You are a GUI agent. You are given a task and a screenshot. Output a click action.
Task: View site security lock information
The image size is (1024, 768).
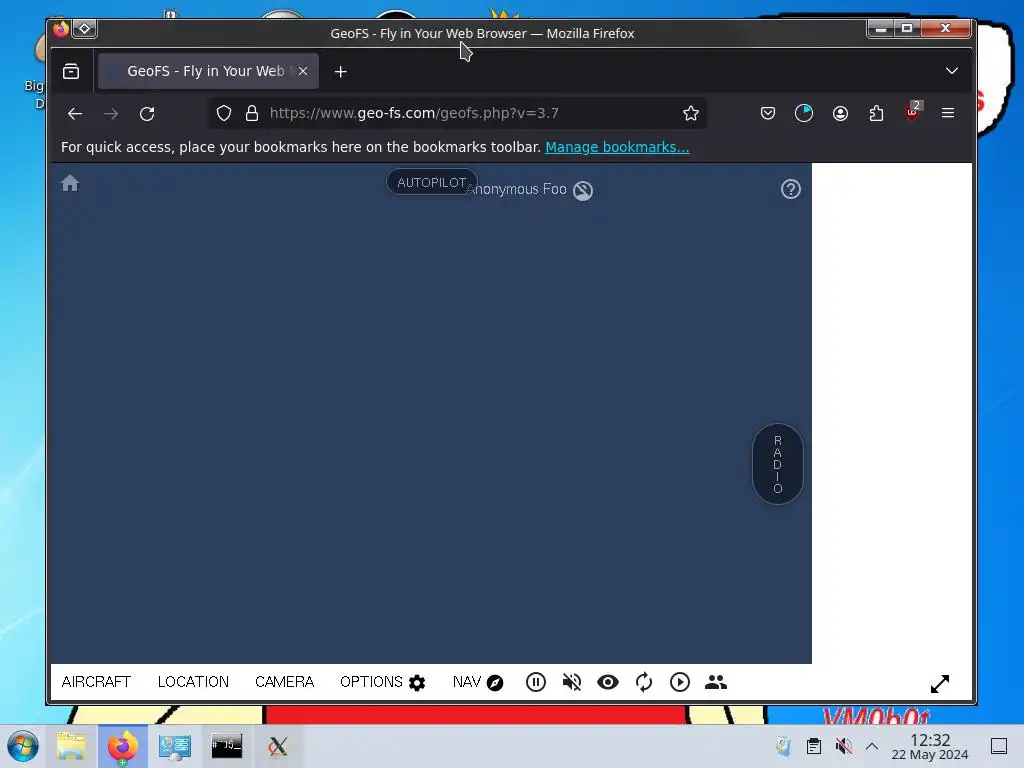click(252, 114)
